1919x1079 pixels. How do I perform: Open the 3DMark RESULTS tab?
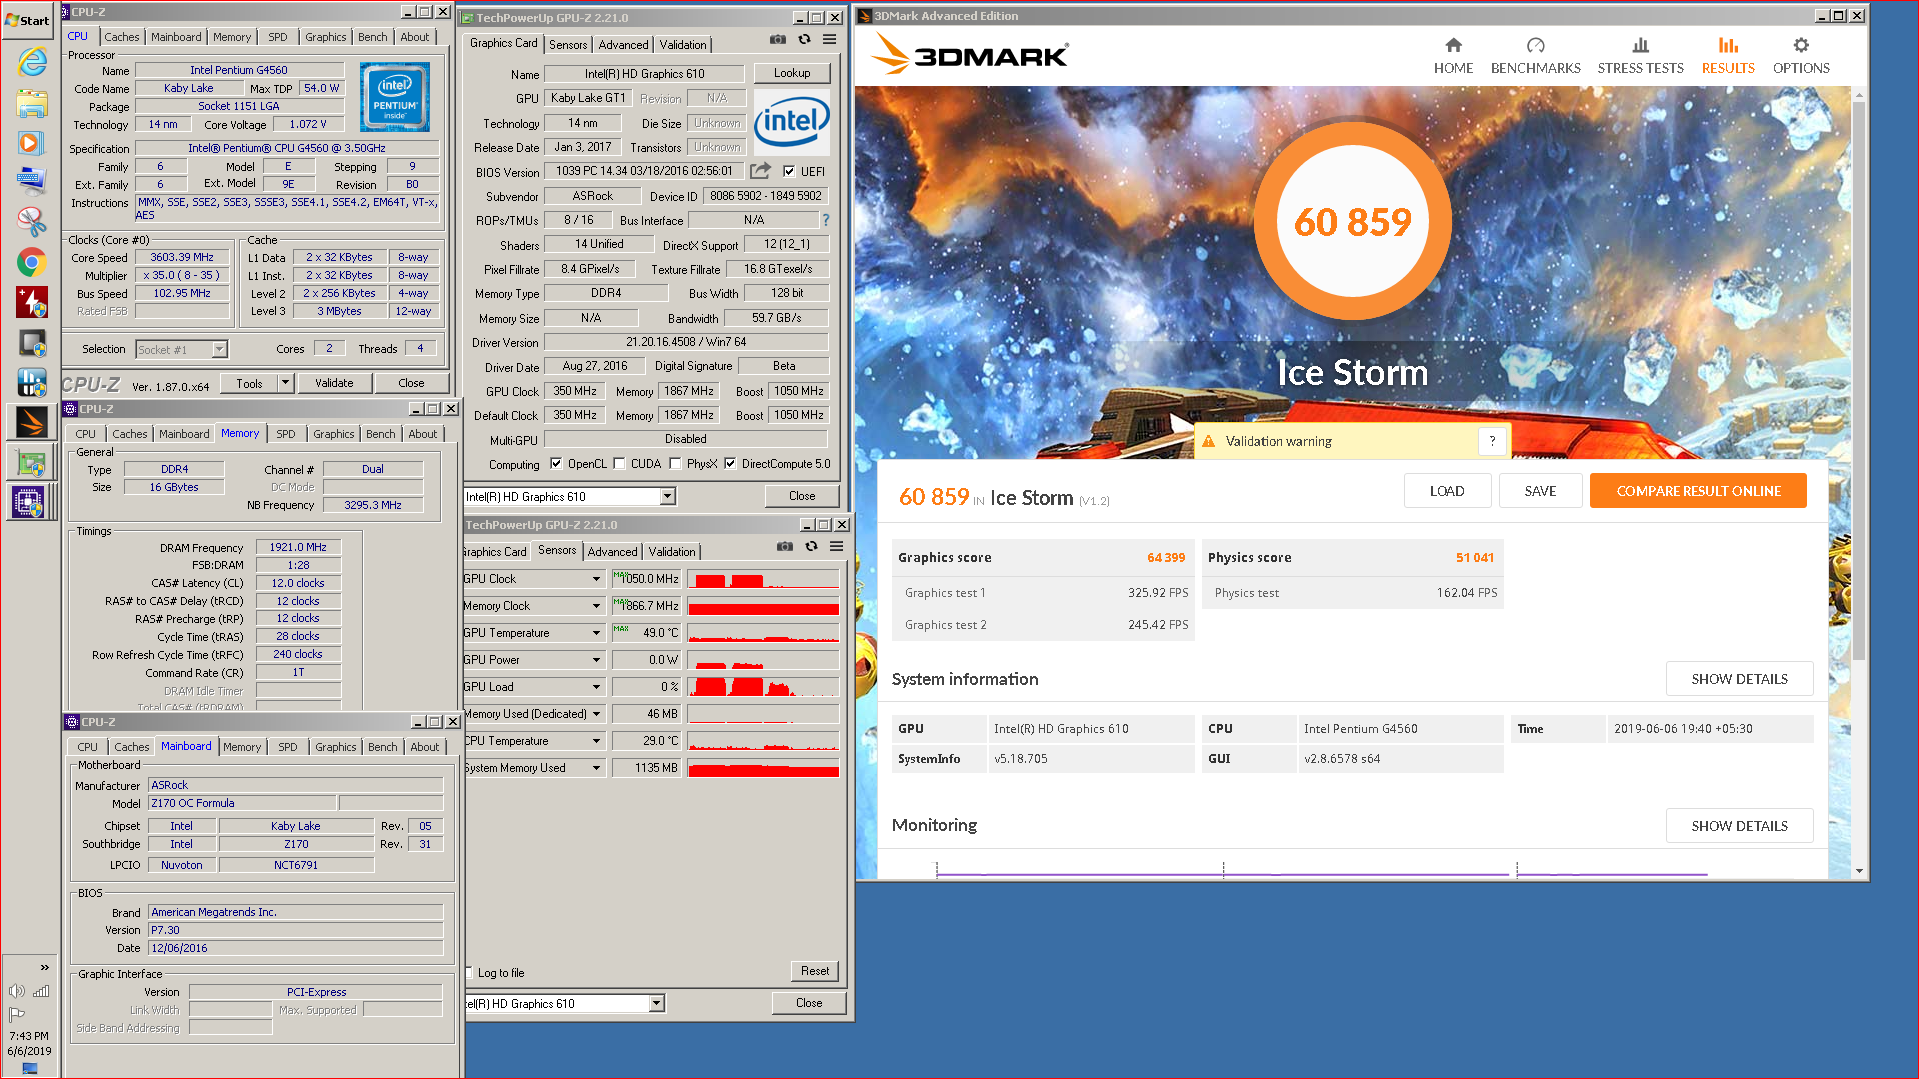(x=1728, y=57)
